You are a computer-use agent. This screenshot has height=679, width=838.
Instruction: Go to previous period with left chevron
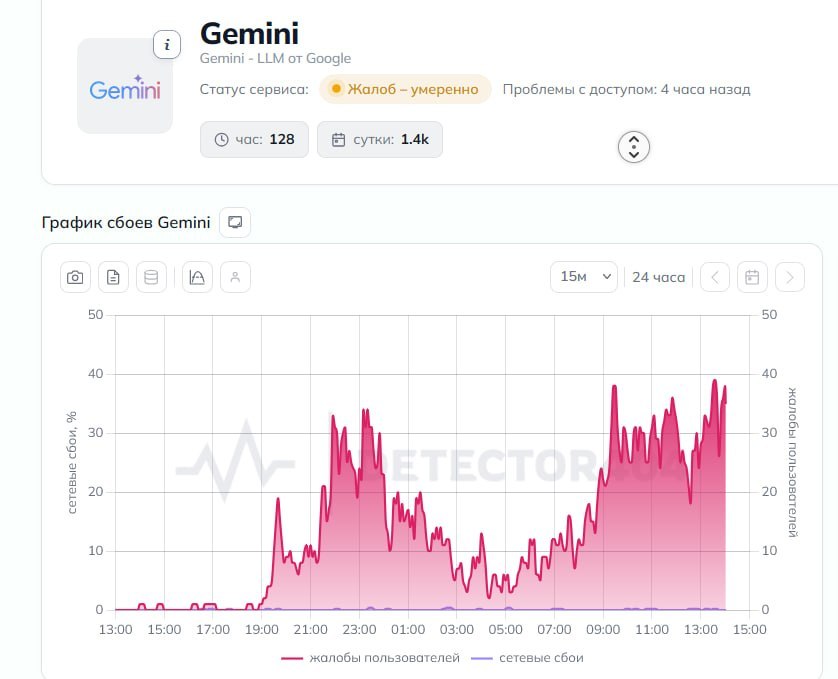pyautogui.click(x=715, y=277)
